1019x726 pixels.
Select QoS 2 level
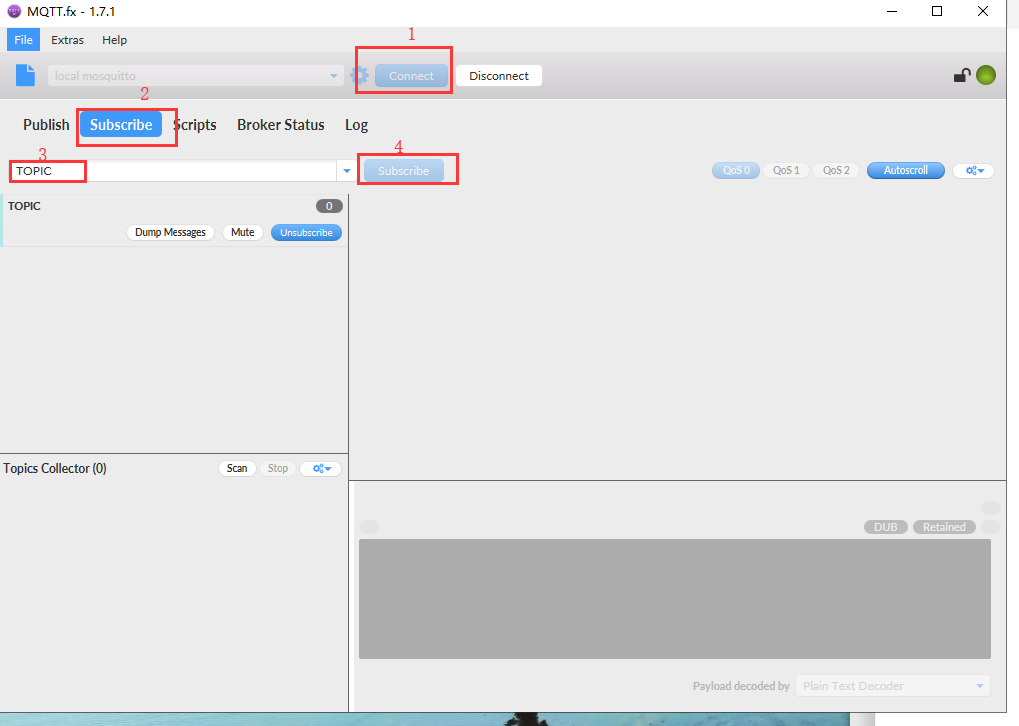(836, 171)
